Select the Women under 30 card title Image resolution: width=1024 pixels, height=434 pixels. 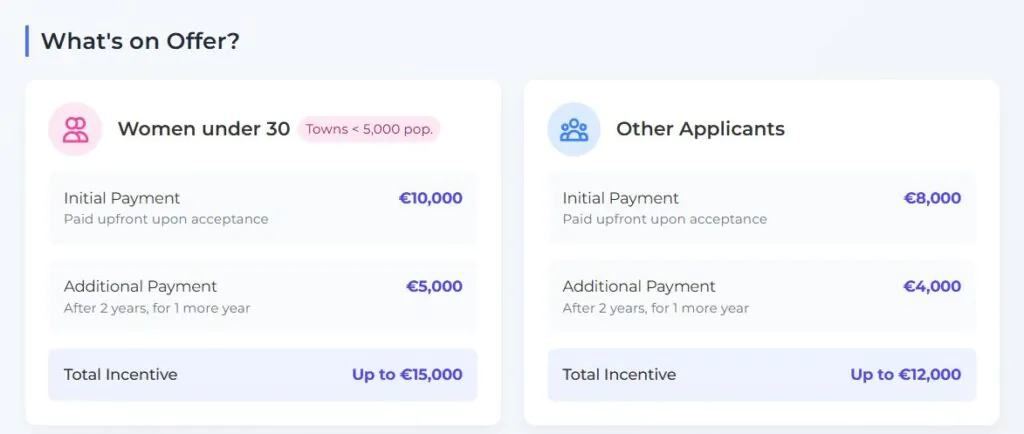(204, 129)
